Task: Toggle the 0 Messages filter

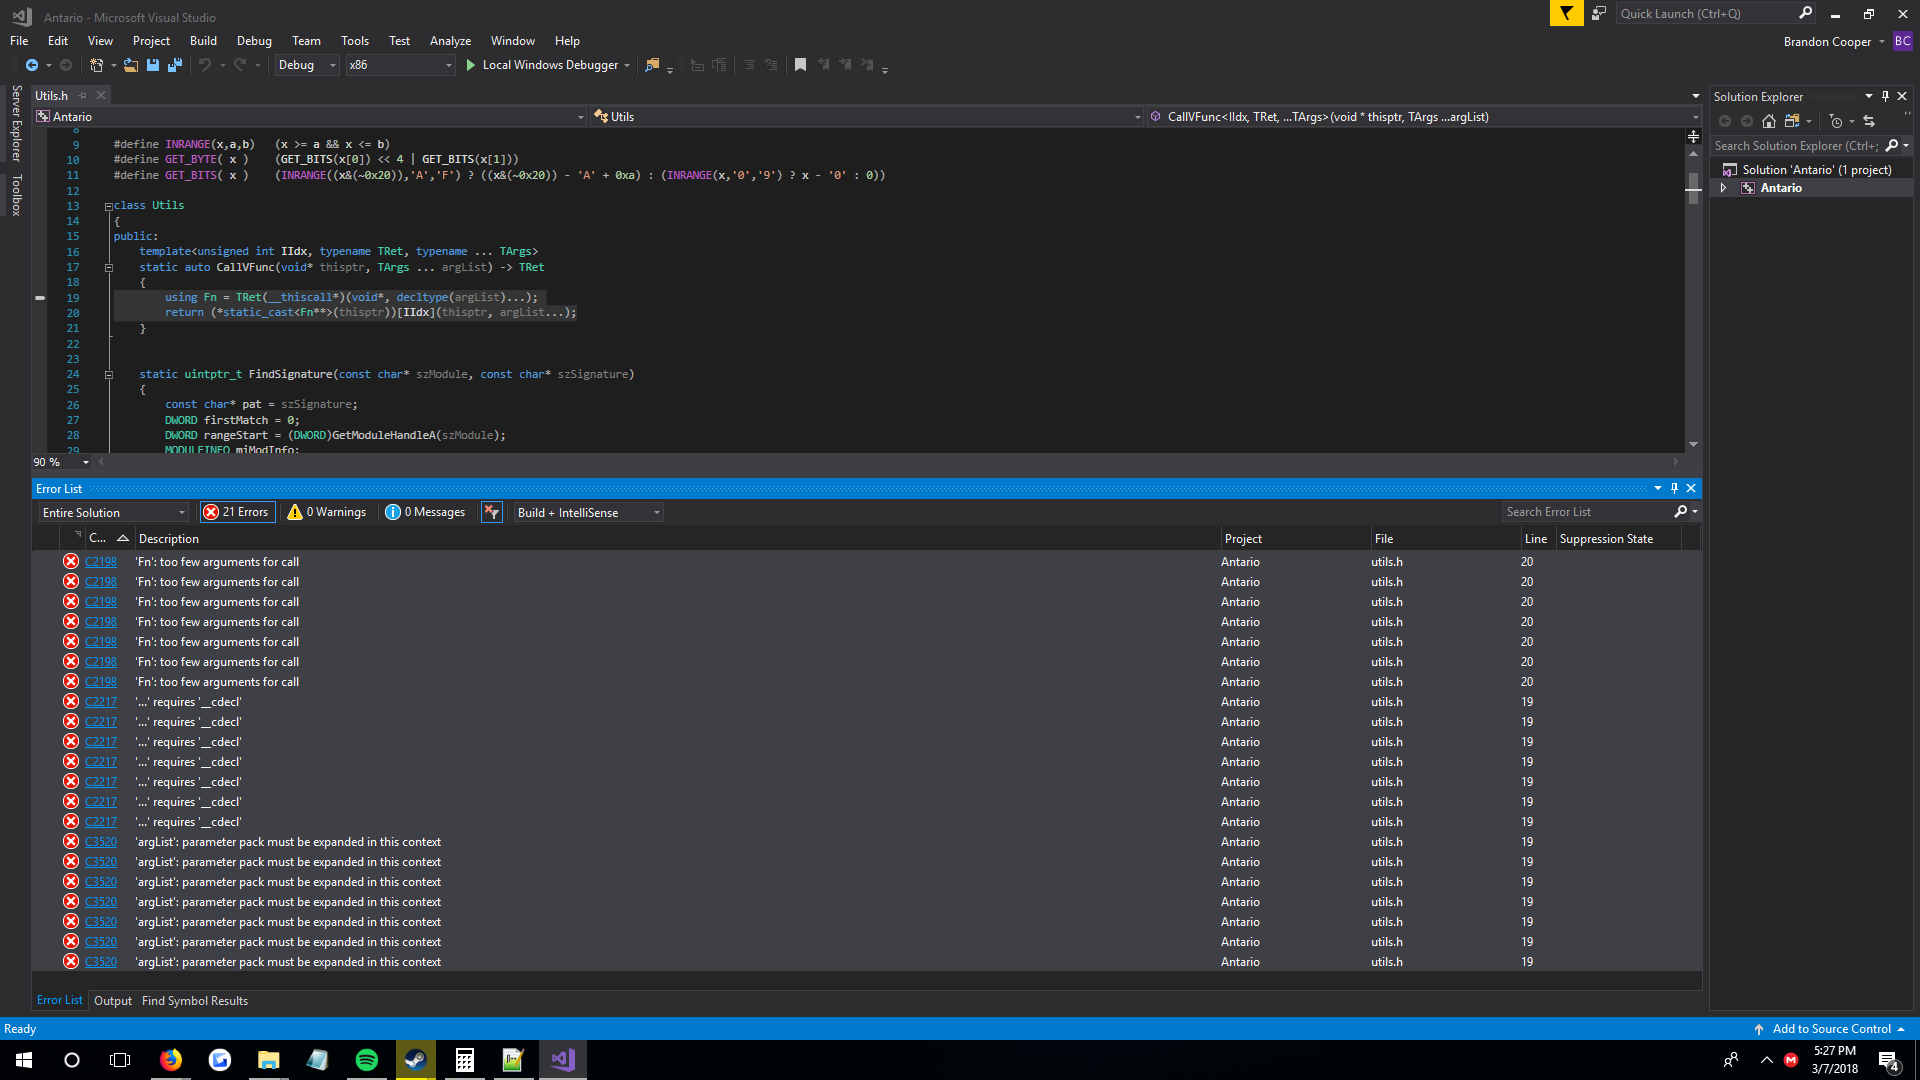Action: click(x=425, y=512)
